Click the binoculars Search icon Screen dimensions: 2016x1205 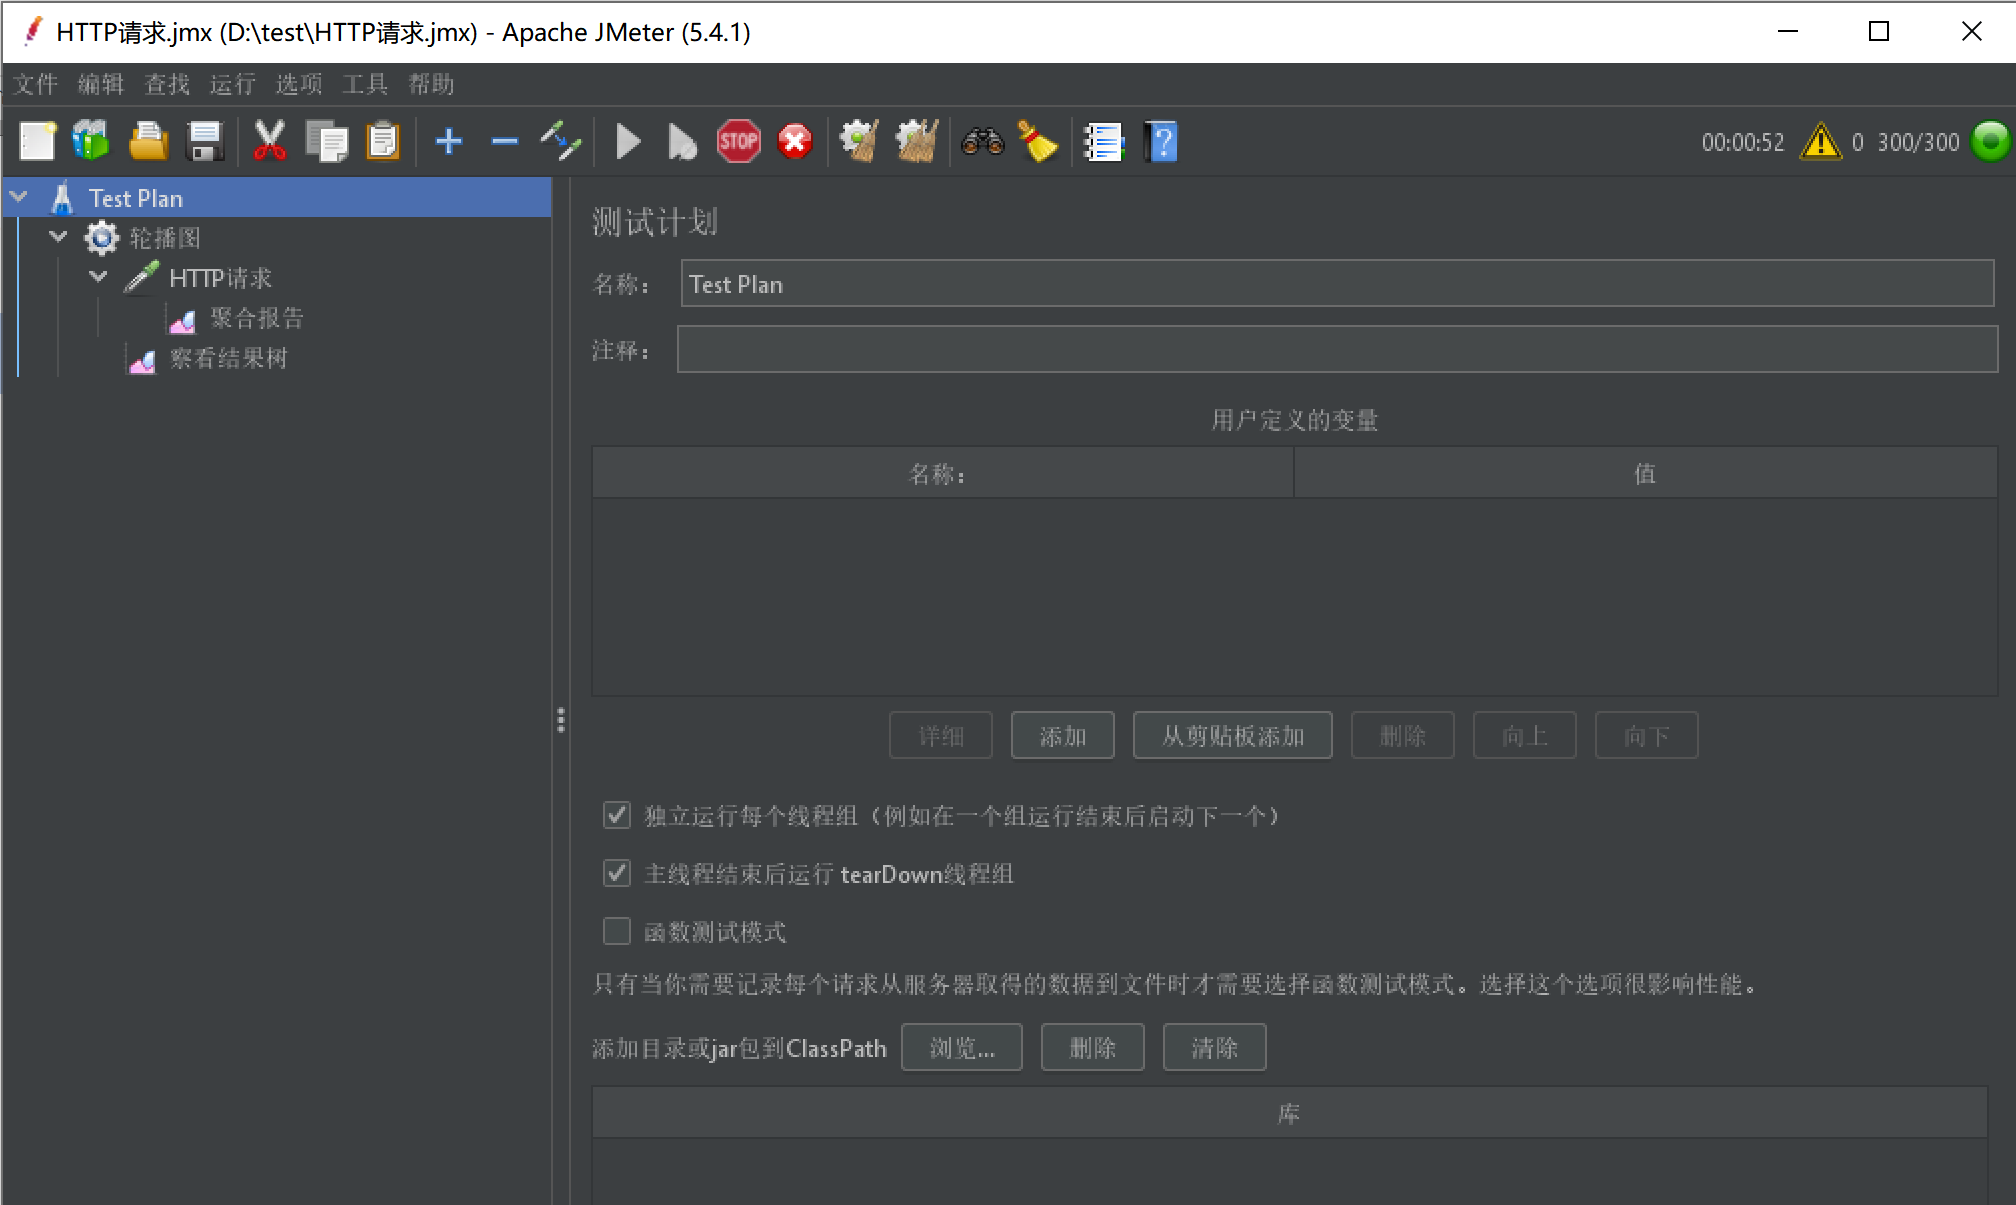pos(982,142)
